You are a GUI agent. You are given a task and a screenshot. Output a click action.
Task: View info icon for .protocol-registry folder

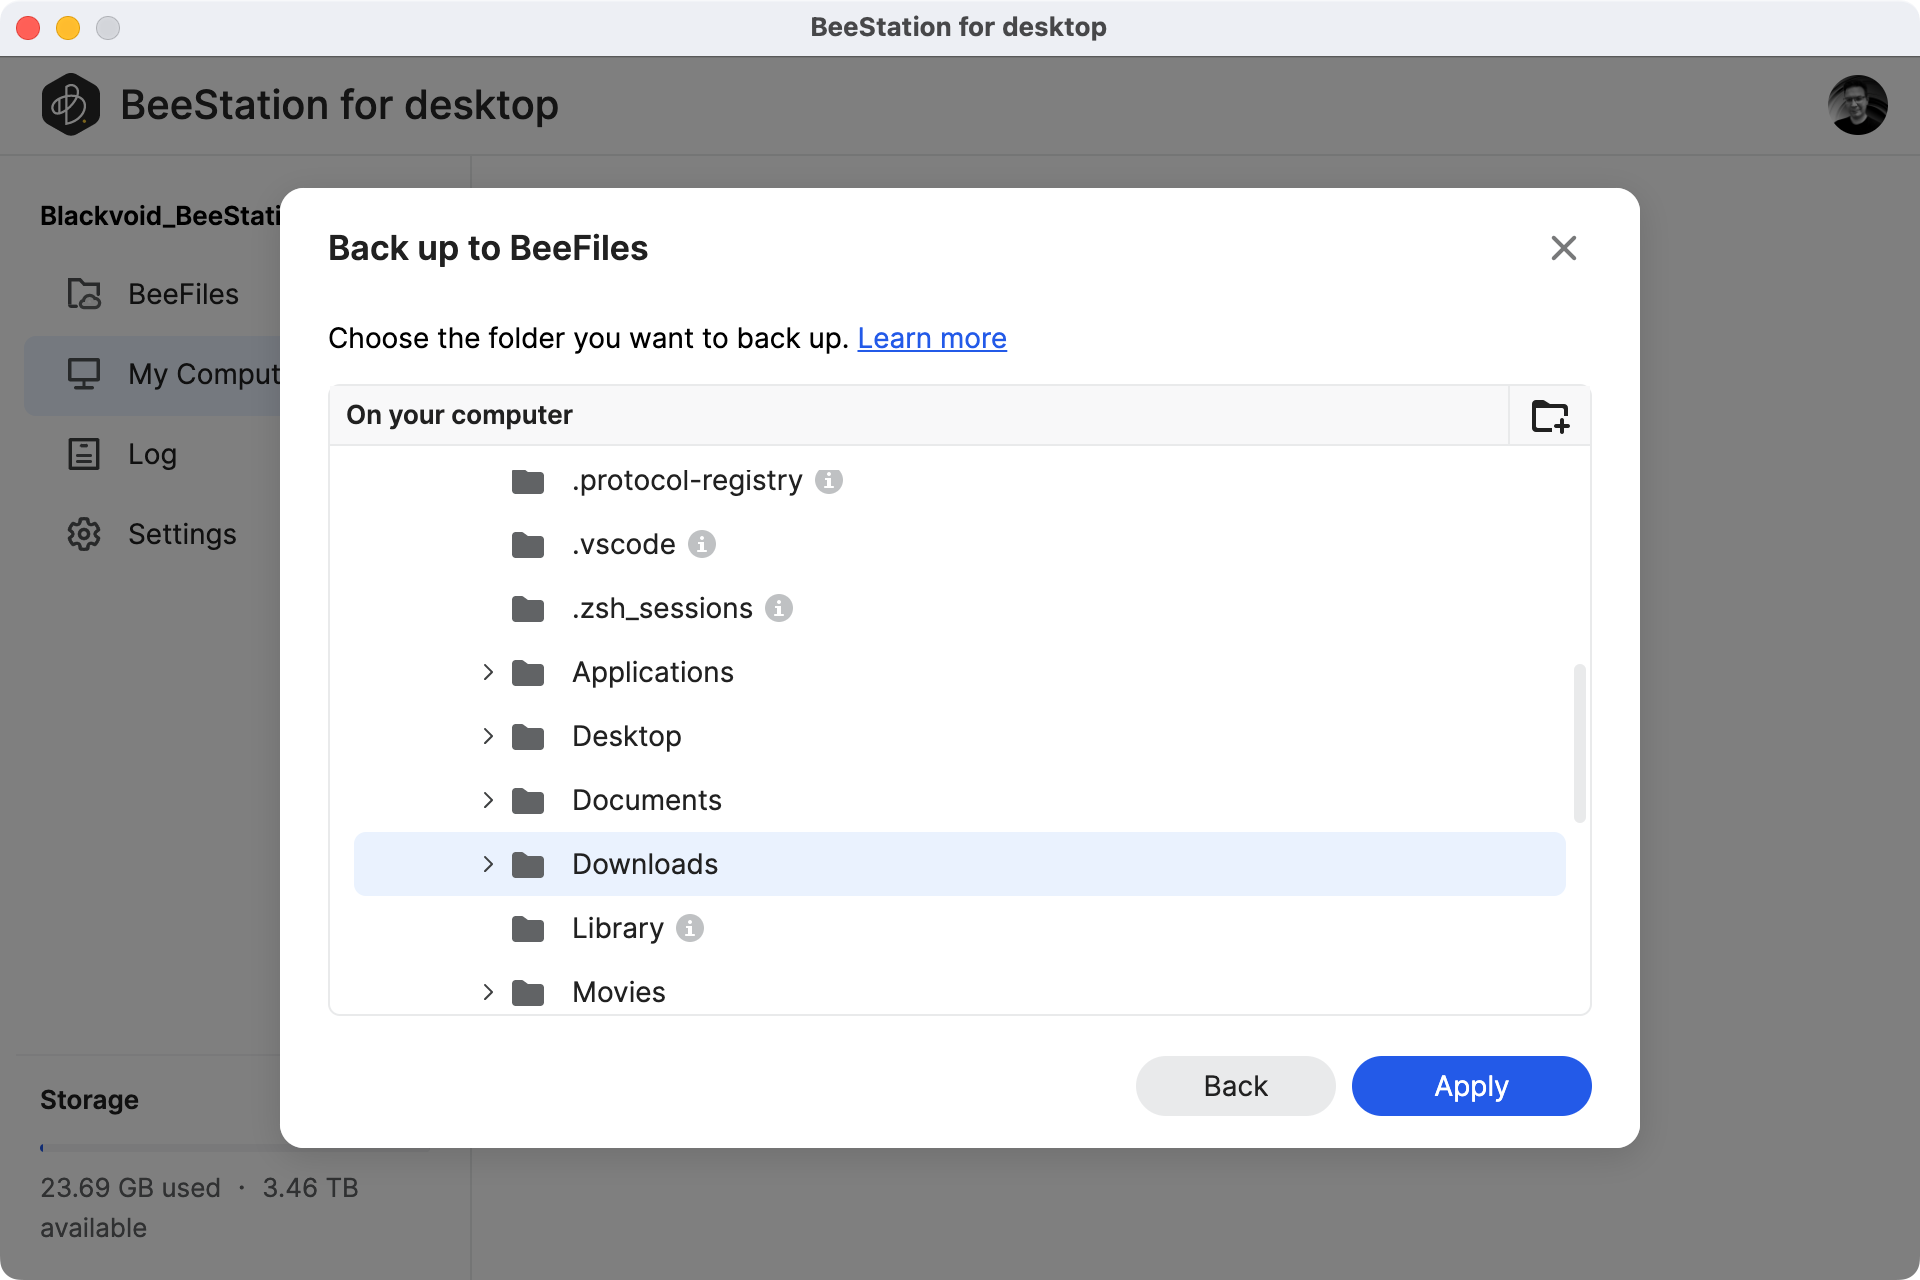[829, 481]
